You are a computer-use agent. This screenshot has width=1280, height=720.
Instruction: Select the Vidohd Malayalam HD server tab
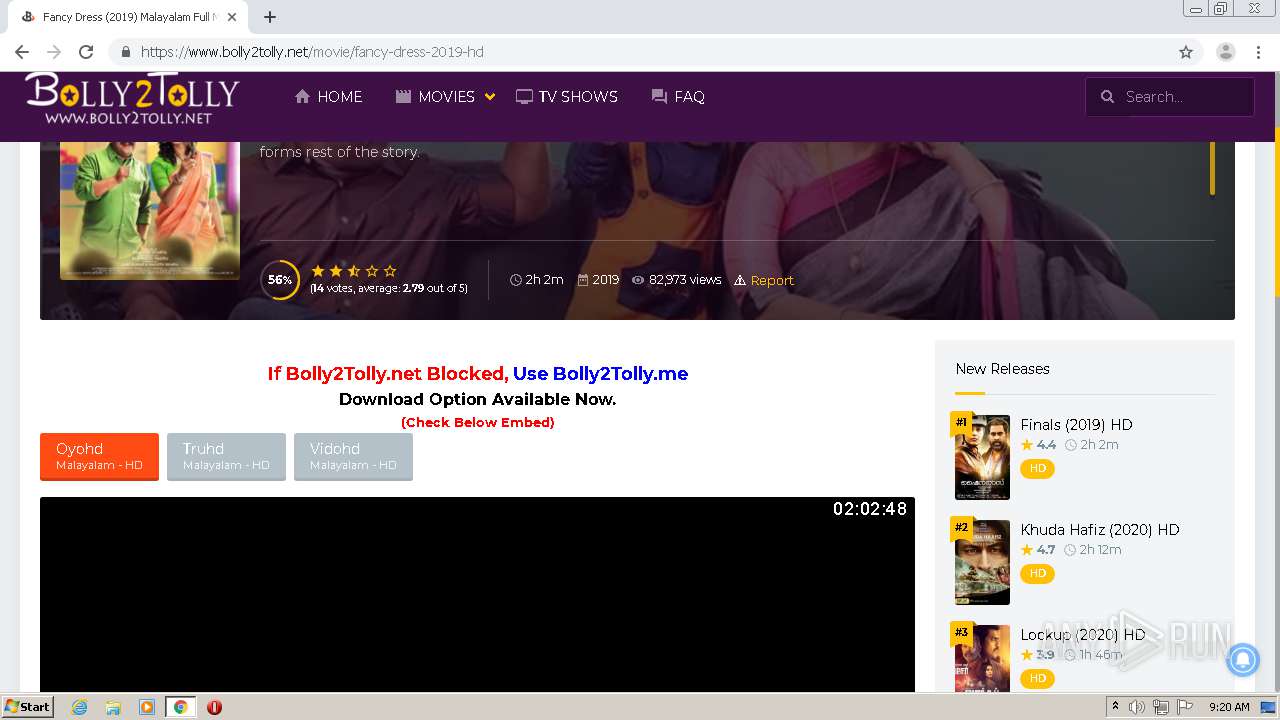click(353, 456)
